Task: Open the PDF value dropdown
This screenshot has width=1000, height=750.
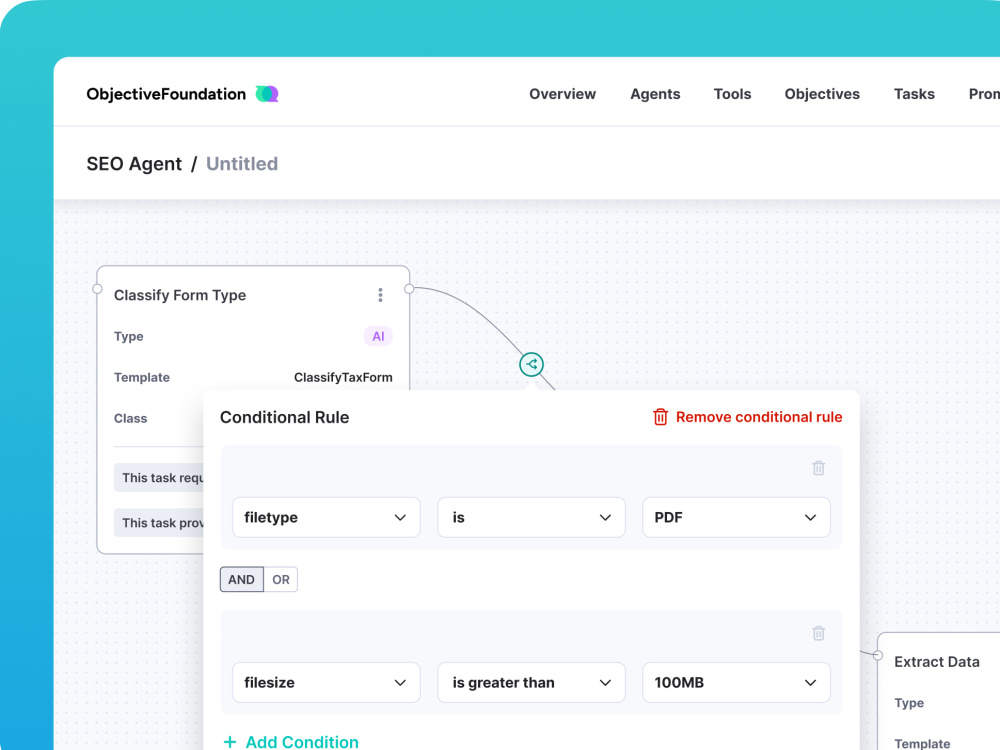Action: coord(736,517)
